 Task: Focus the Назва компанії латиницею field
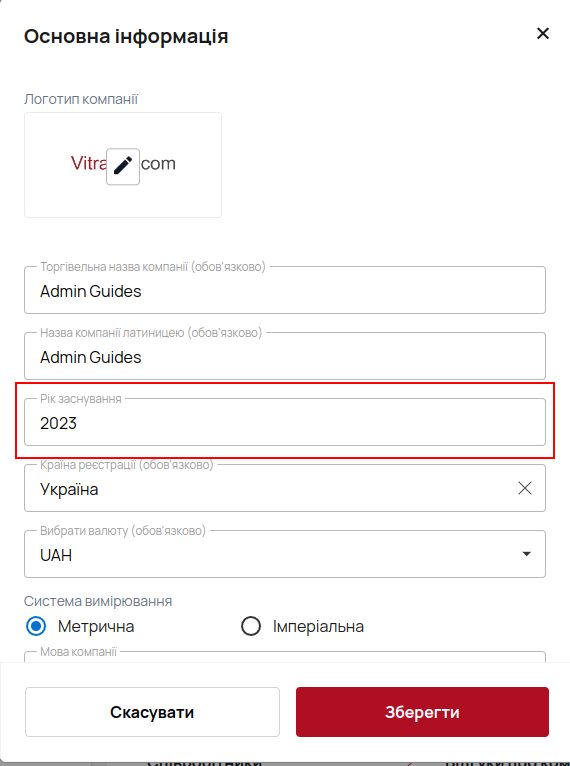click(x=285, y=356)
